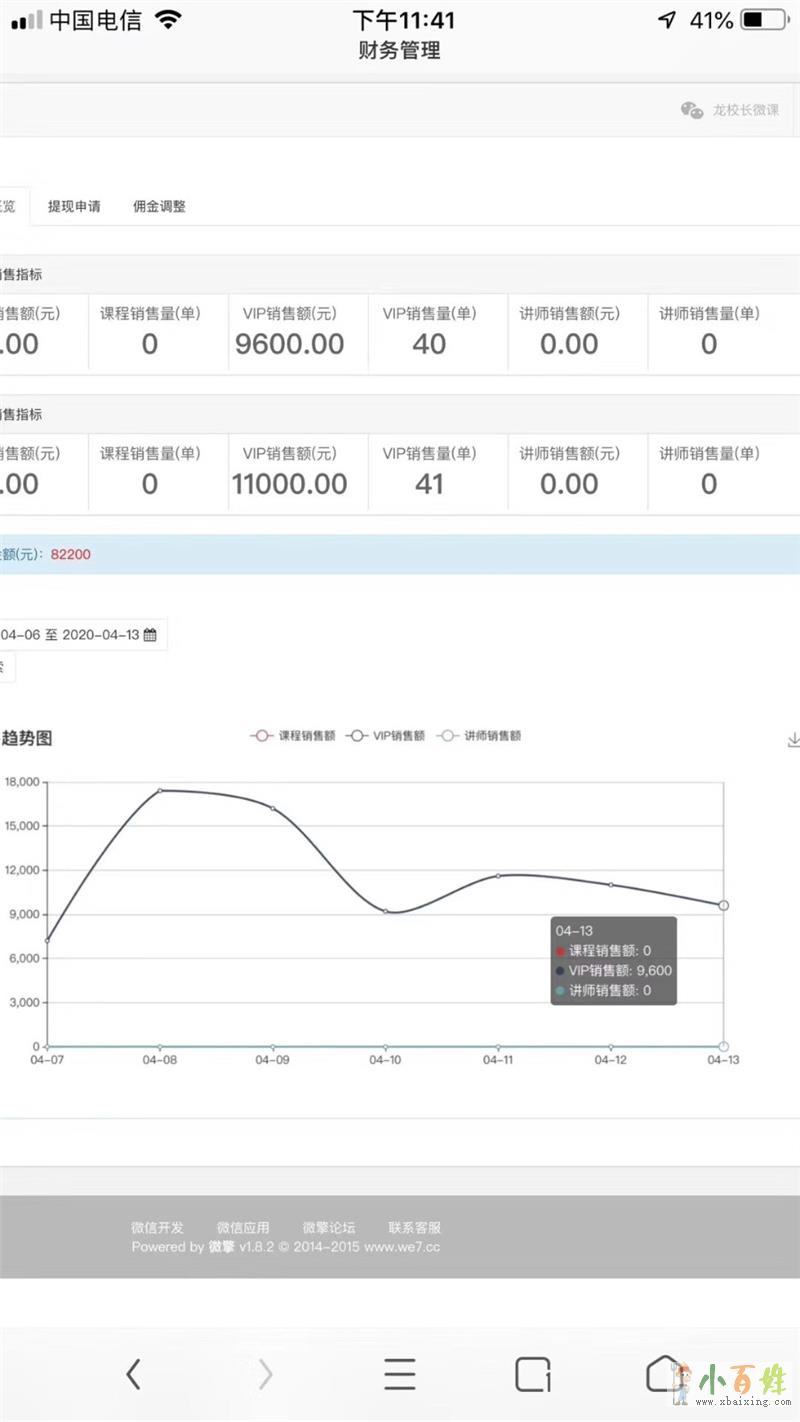Tap the browser forward arrow

tap(265, 1375)
